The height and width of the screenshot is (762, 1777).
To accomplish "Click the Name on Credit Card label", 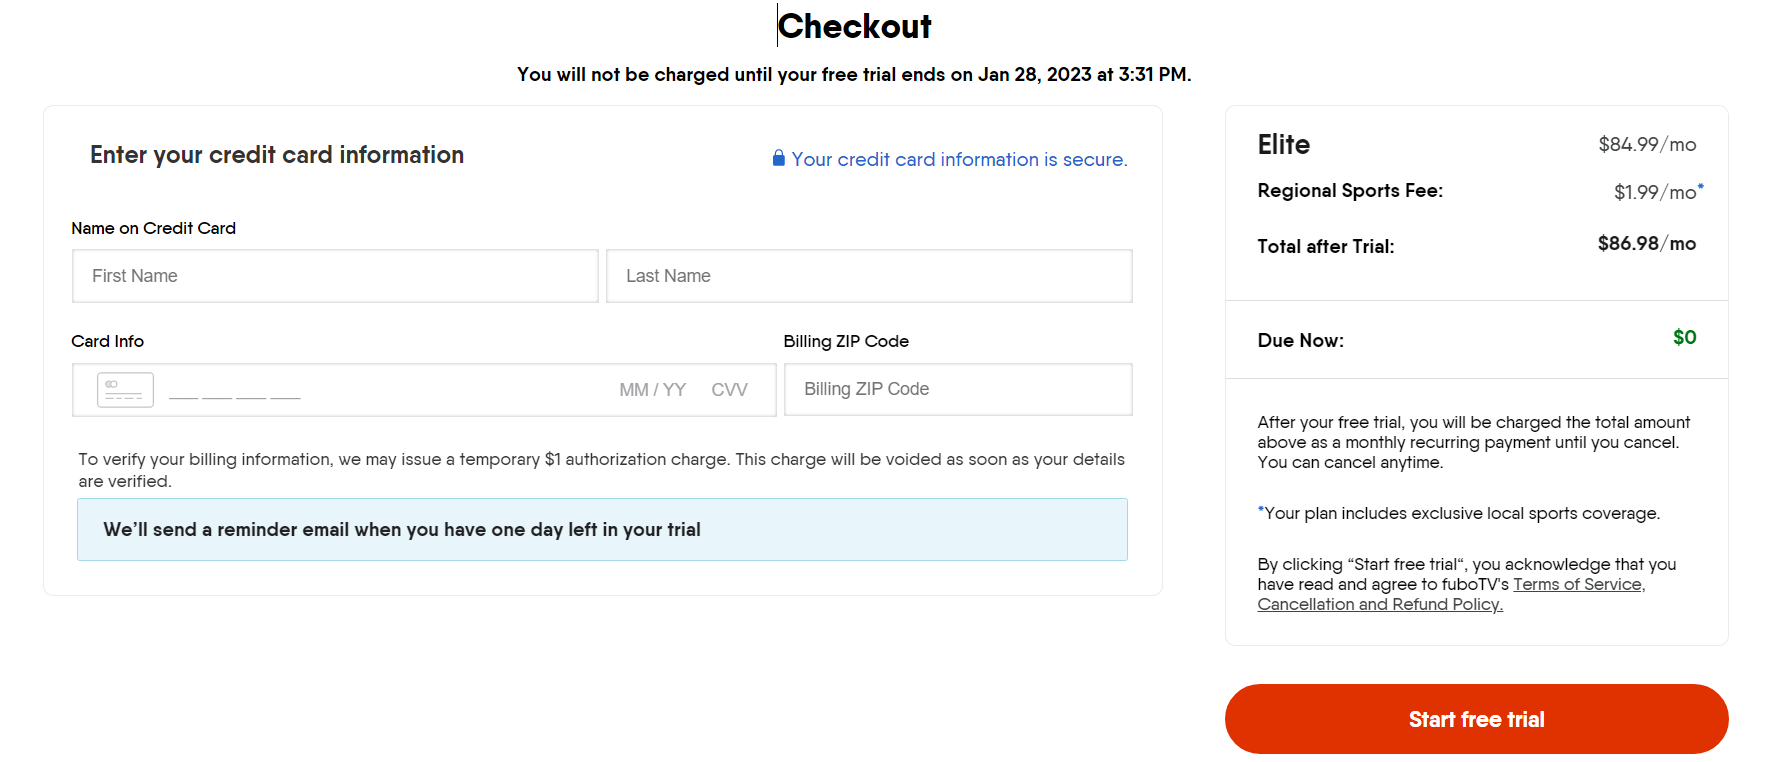I will coord(154,229).
